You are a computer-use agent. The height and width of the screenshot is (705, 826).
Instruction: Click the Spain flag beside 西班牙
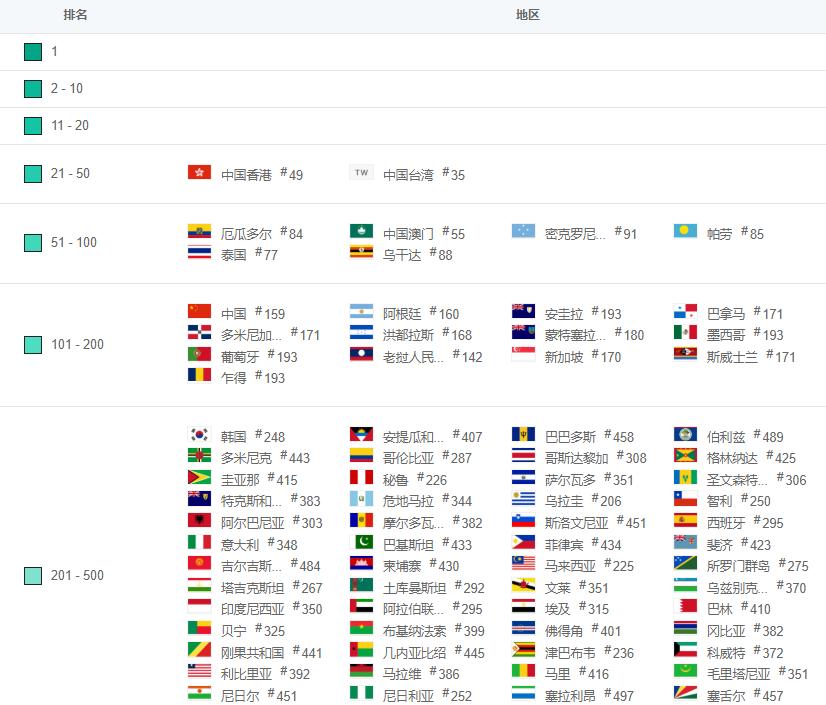pos(685,521)
